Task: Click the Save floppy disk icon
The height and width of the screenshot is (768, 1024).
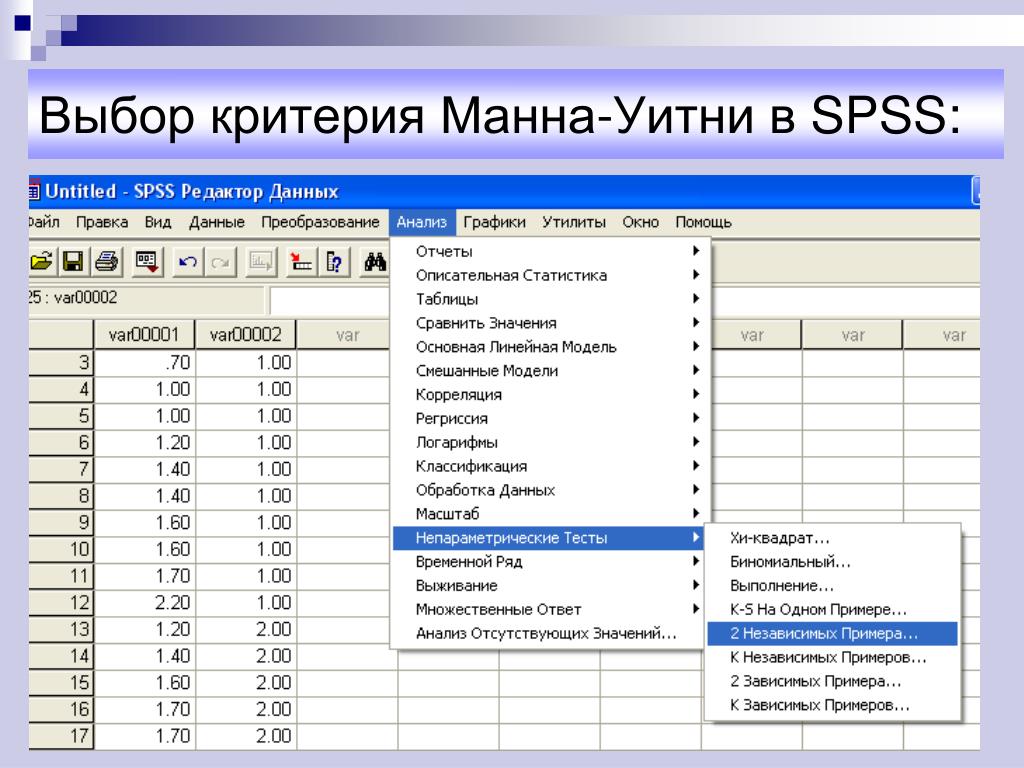Action: point(73,262)
